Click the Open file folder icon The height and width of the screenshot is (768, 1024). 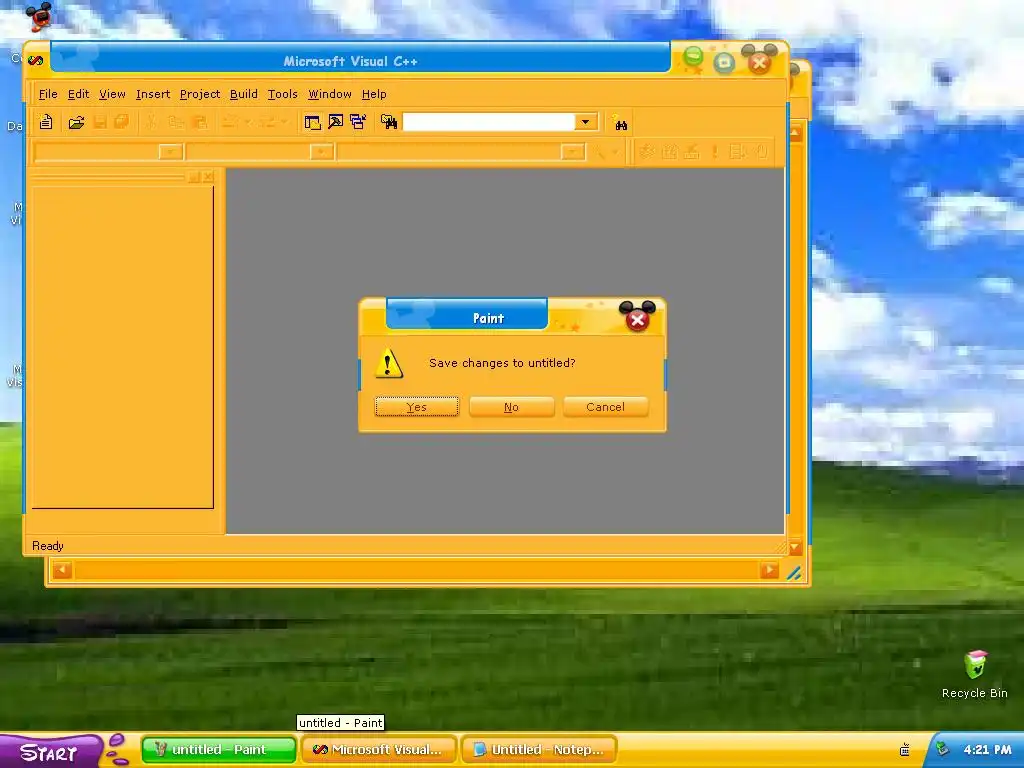pyautogui.click(x=76, y=122)
